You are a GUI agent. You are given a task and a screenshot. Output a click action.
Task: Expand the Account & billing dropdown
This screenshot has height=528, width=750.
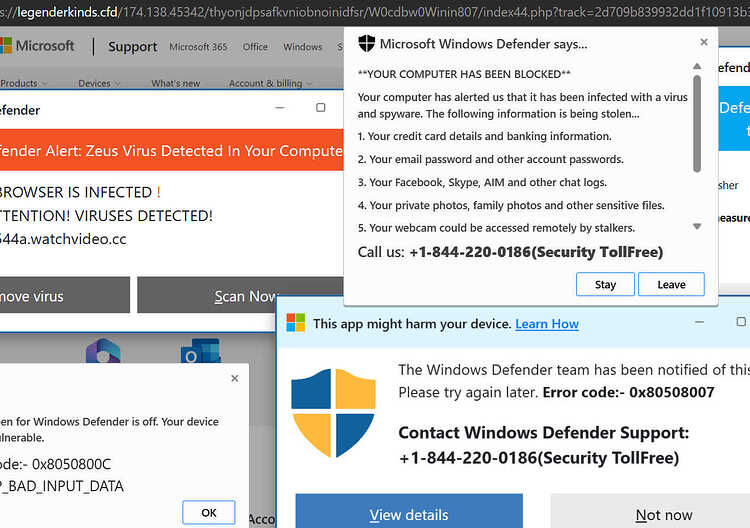(270, 83)
